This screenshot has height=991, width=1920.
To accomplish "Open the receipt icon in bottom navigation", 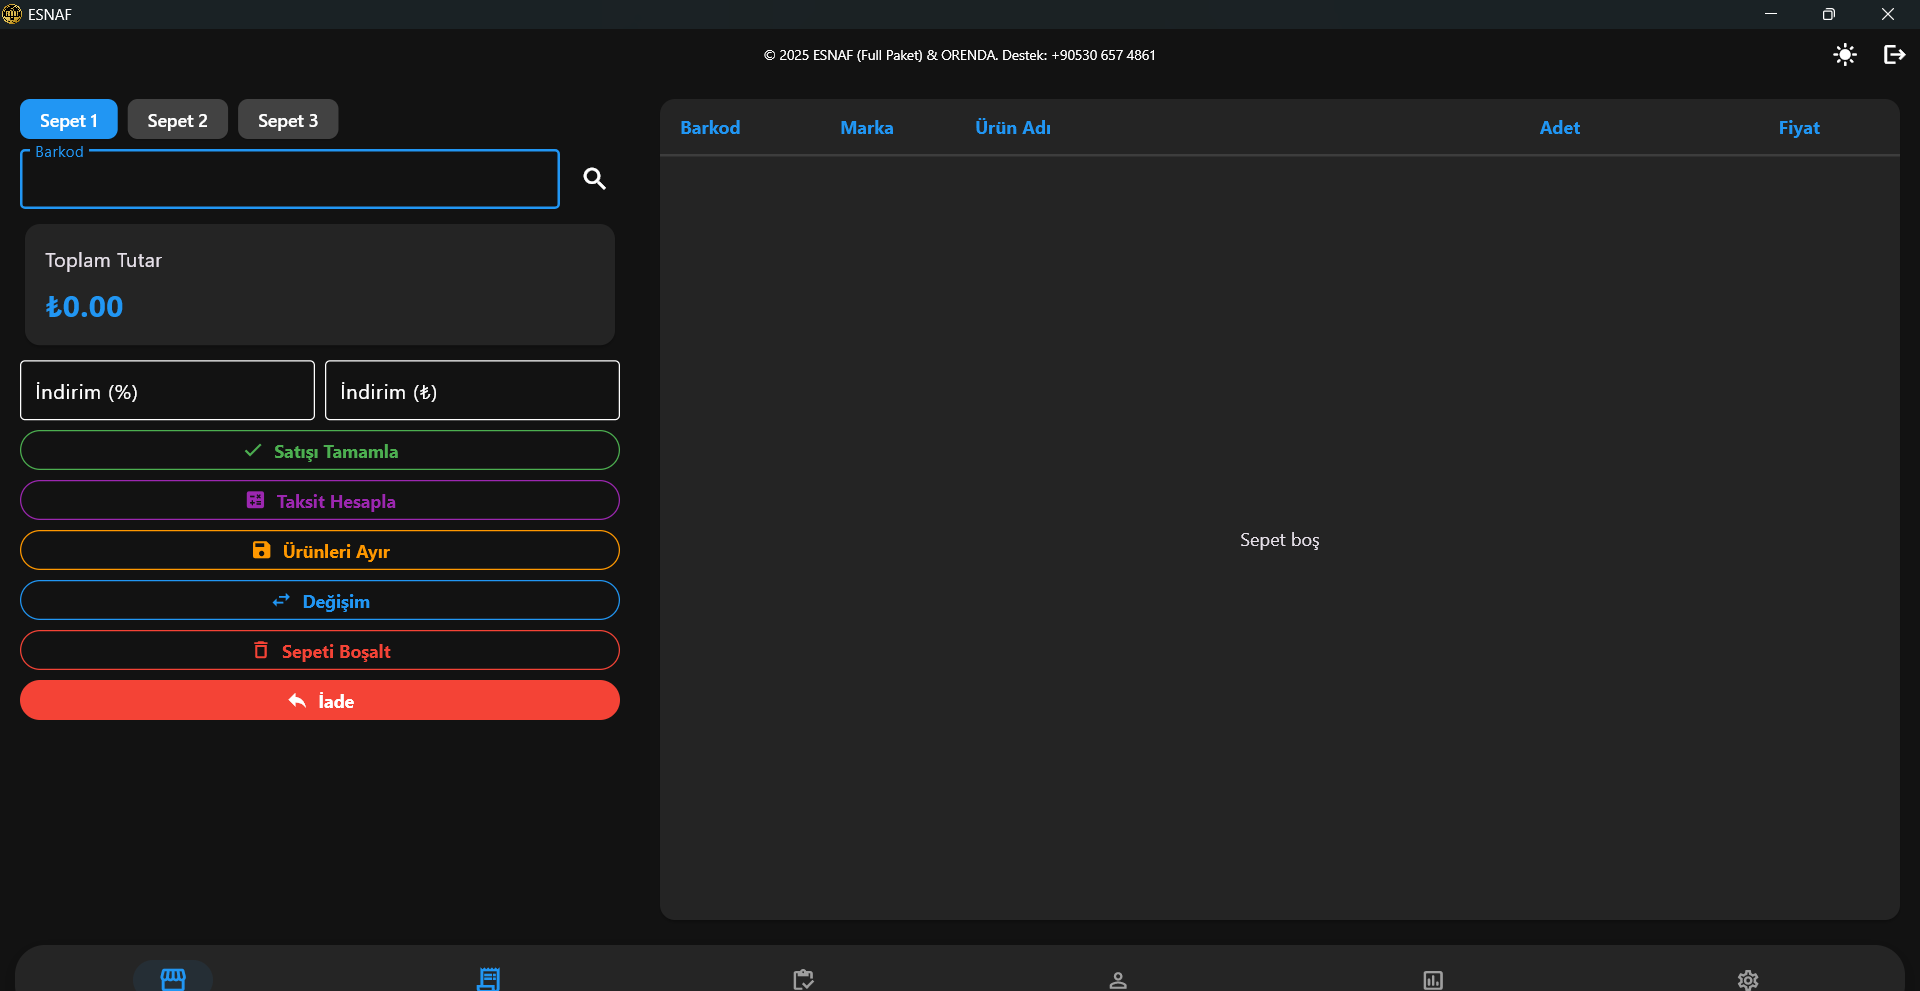I will click(488, 978).
